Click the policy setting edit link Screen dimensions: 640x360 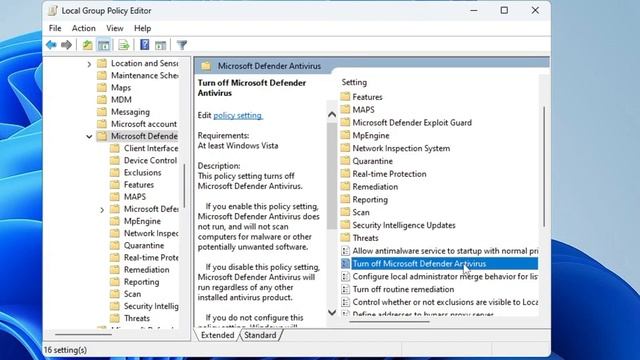point(238,116)
